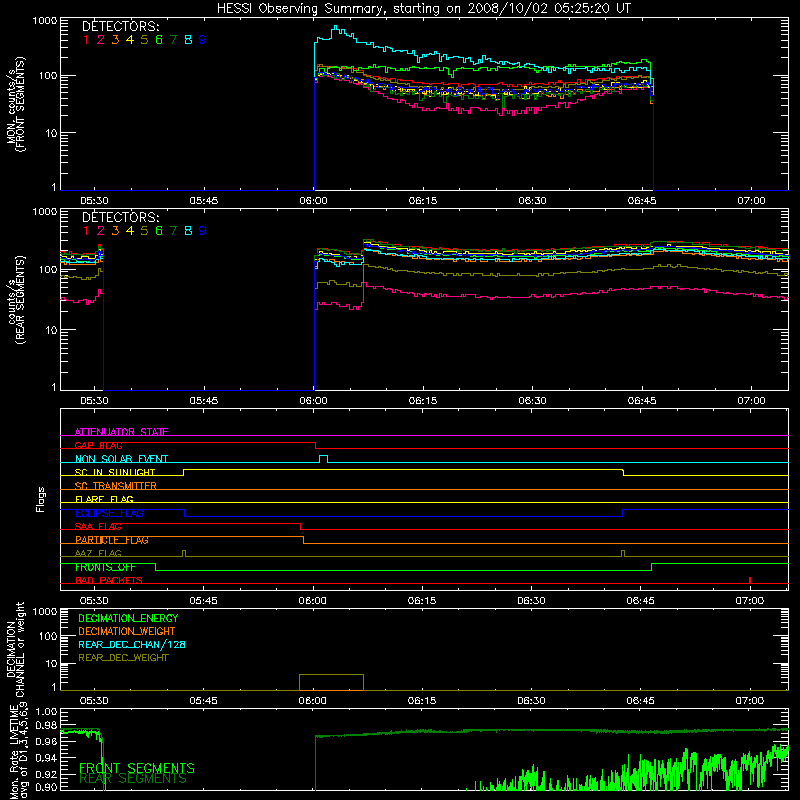Select the DECIMATION_WEIGHT legend entry
800x800 pixels.
click(127, 632)
